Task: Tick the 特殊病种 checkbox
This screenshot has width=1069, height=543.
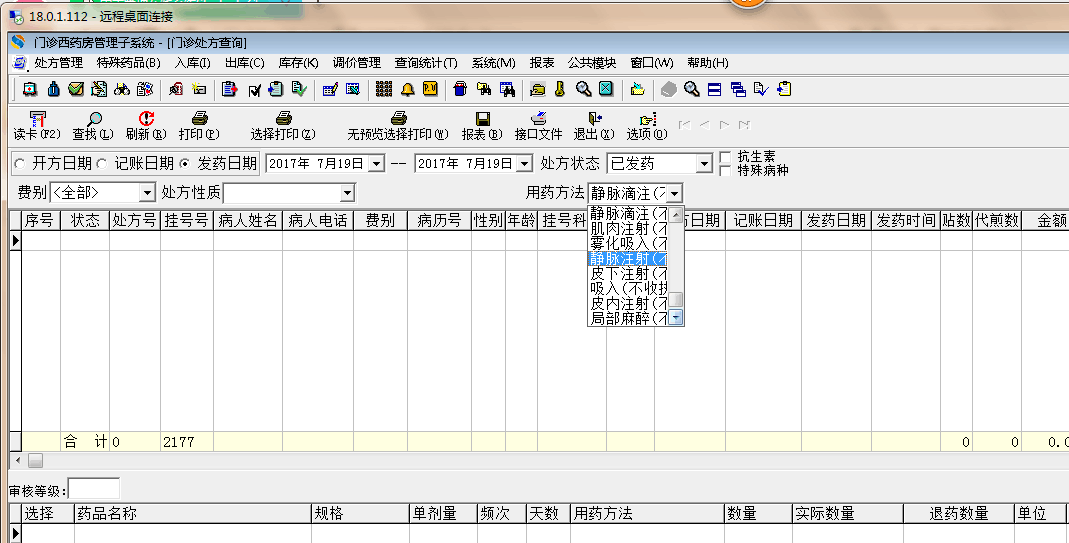Action: point(725,171)
